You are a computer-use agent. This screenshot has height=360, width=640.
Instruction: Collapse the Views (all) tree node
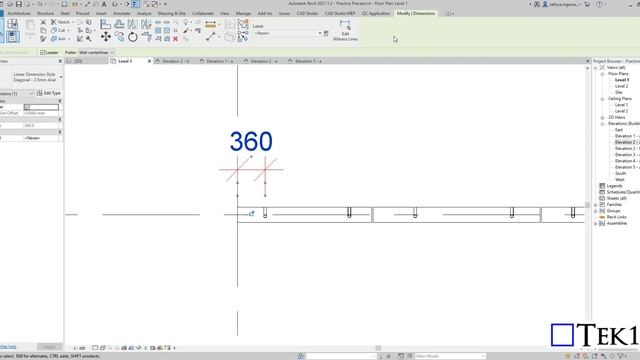[596, 68]
